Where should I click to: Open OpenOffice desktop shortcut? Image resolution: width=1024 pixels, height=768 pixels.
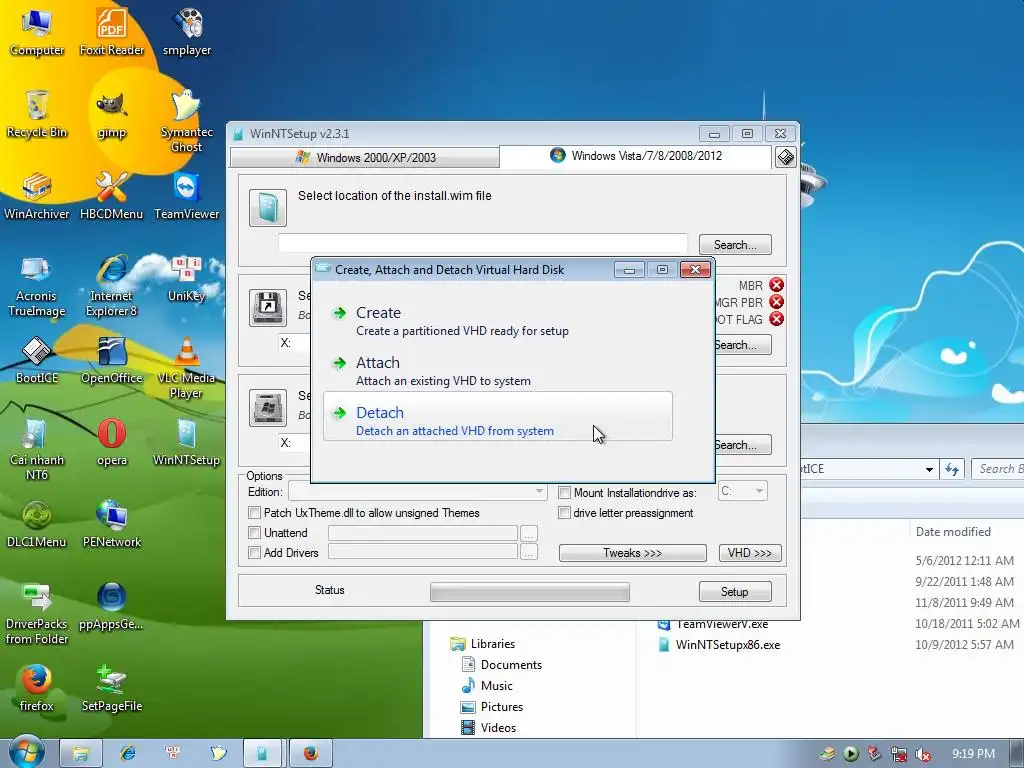(112, 360)
